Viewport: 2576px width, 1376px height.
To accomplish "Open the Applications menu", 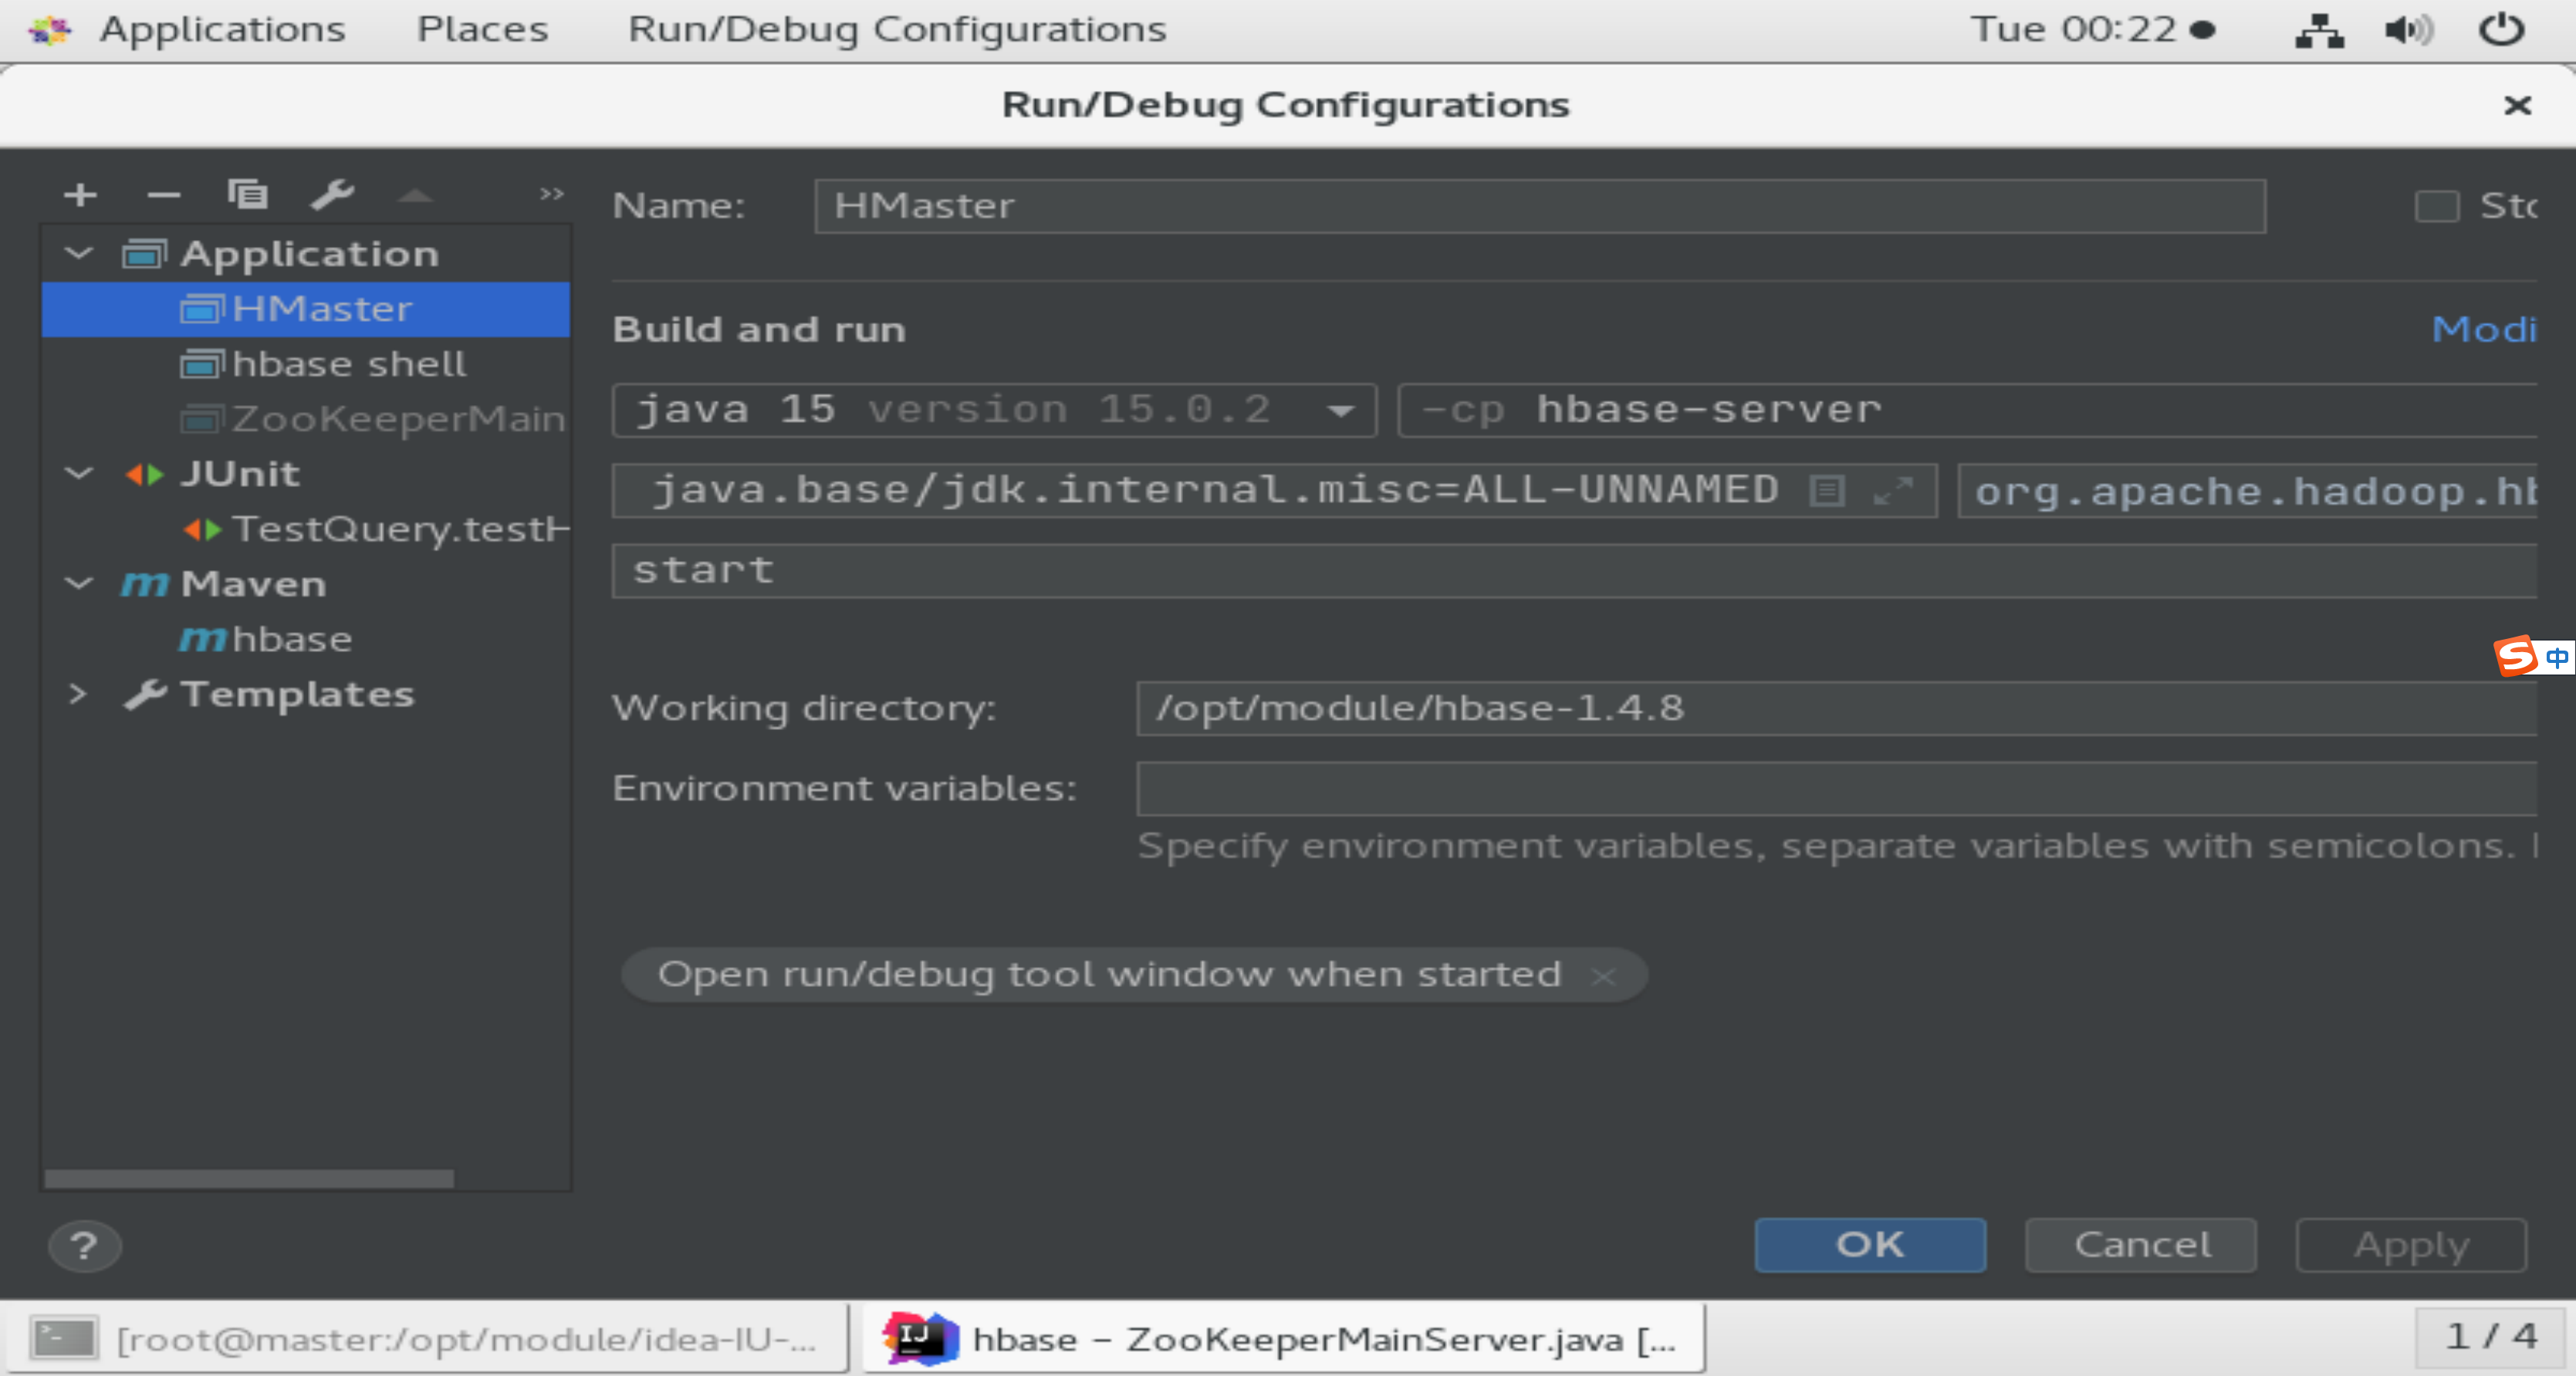I will point(222,30).
